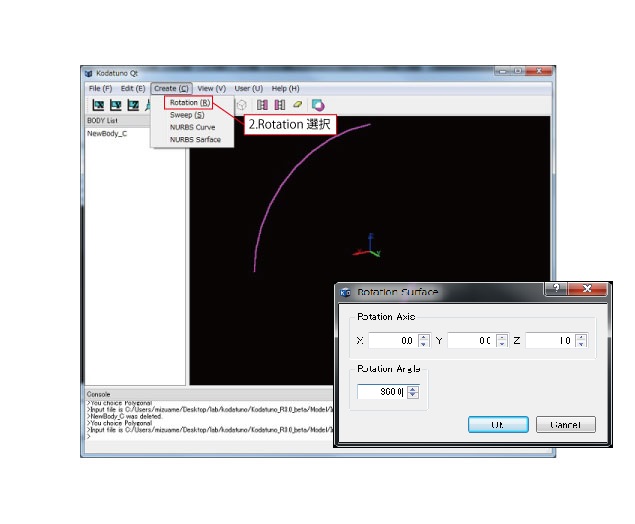Viewport: 635px width, 524px height.
Task: Click the third view icon in the toolbar
Action: tap(132, 105)
